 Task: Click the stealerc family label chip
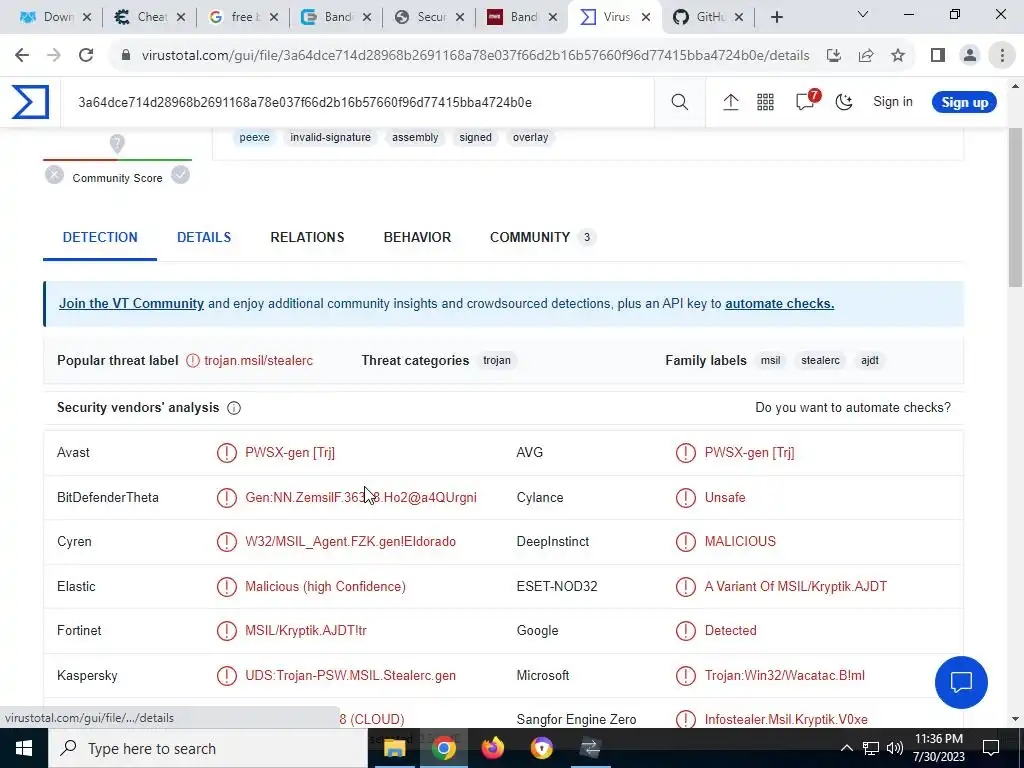tap(820, 360)
